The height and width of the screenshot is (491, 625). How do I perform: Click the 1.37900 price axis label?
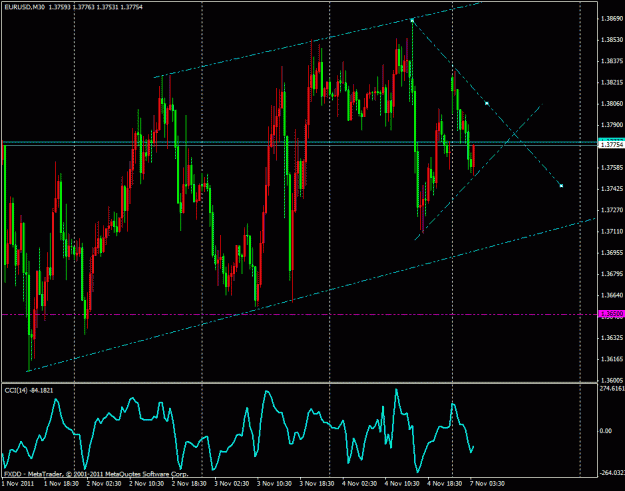point(612,125)
